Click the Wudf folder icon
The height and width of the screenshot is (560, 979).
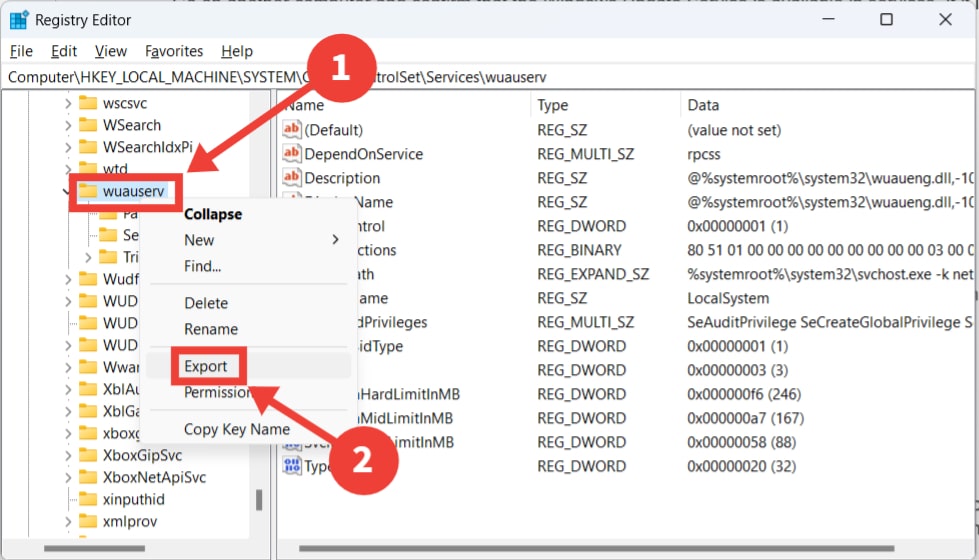88,278
